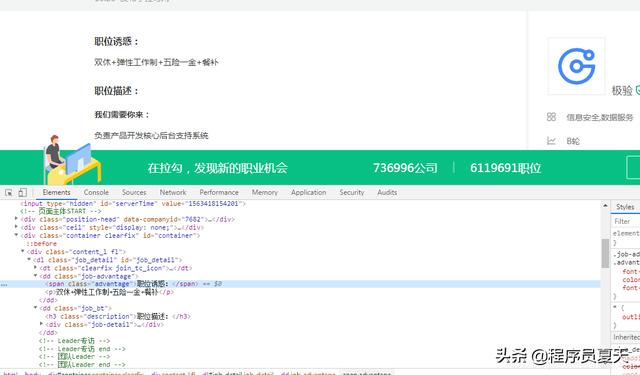Click the 负责产品开发核心后台支持系统 line
Viewport: 640px width, 375px height.
click(x=151, y=135)
